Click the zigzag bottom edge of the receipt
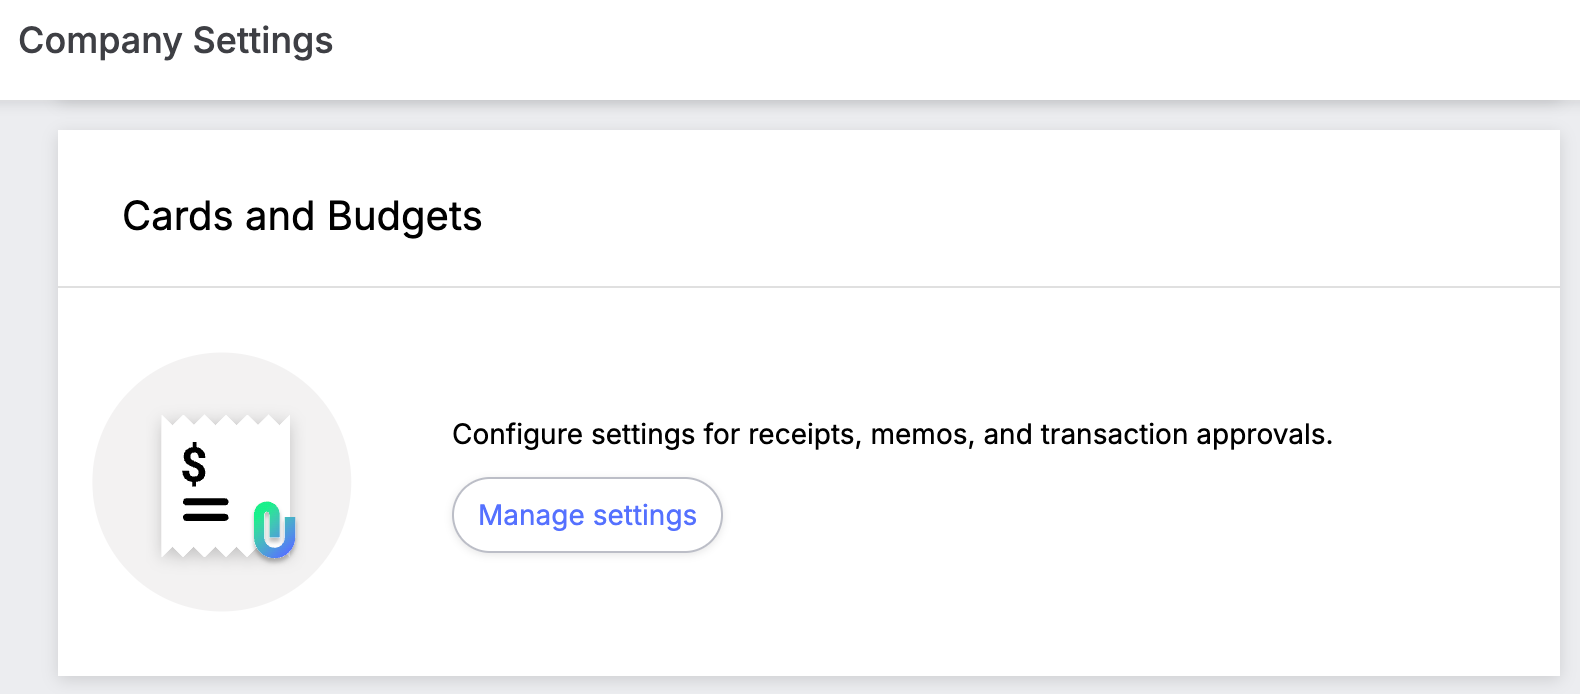The height and width of the screenshot is (694, 1580). click(207, 551)
